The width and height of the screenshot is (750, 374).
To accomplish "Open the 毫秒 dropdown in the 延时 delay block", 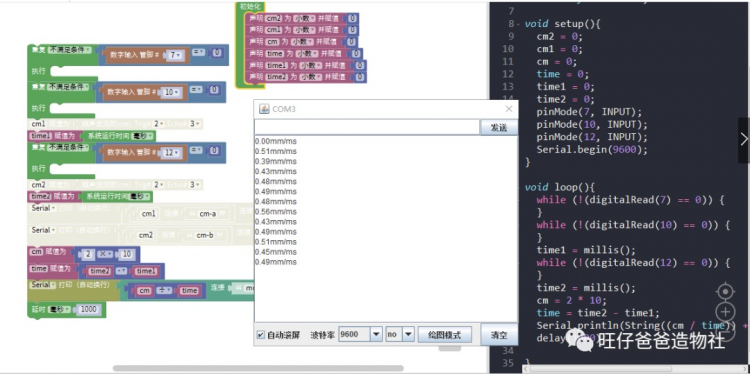I will coord(60,309).
